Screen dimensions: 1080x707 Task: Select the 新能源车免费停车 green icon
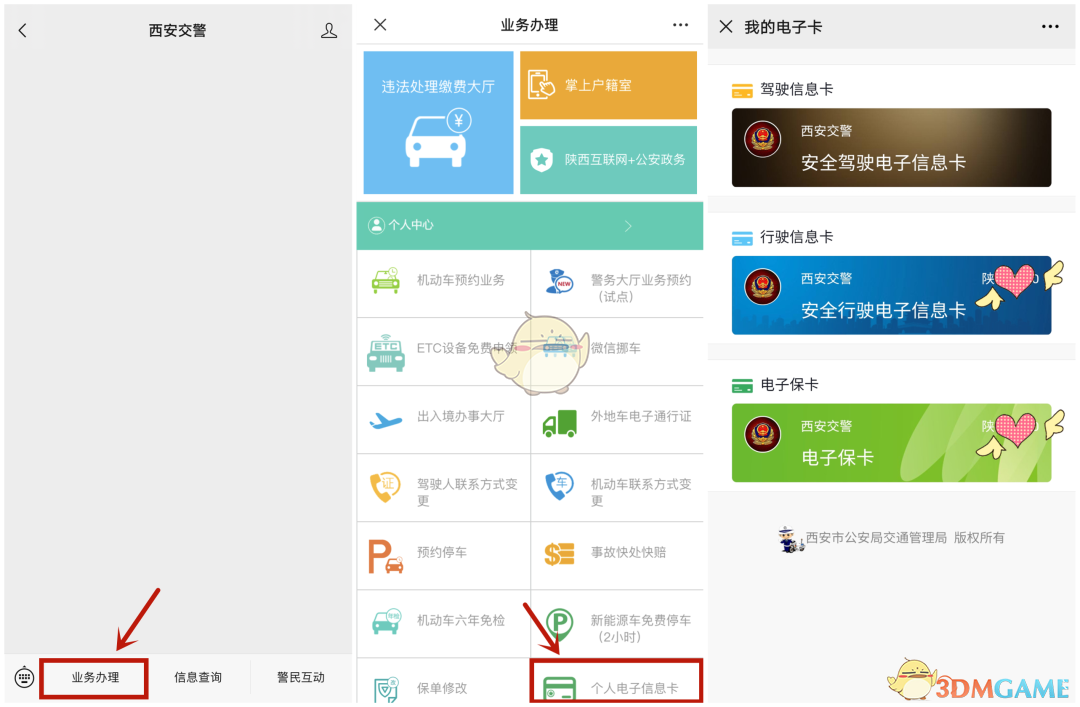560,624
